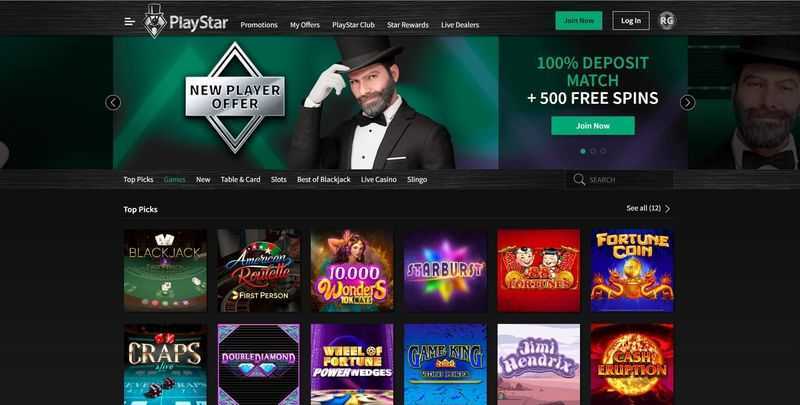800x405 pixels.
Task: Expand See all (12) Top Picks
Action: tap(648, 208)
